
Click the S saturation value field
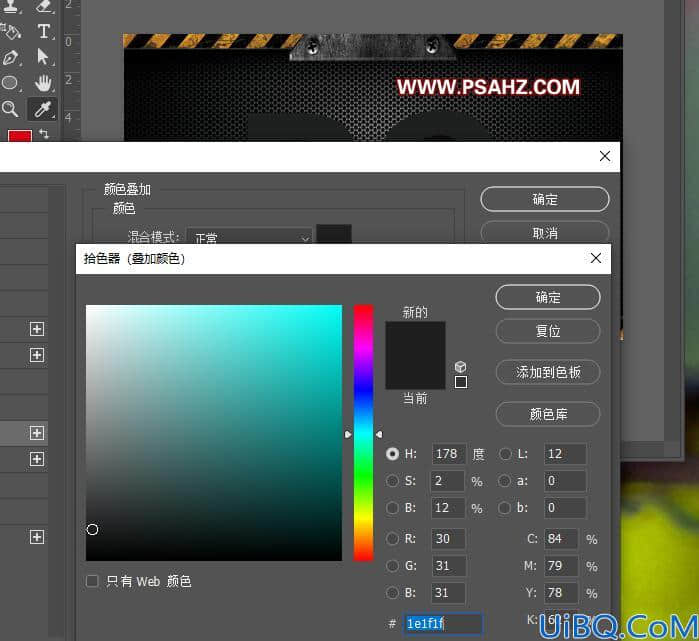(x=448, y=481)
